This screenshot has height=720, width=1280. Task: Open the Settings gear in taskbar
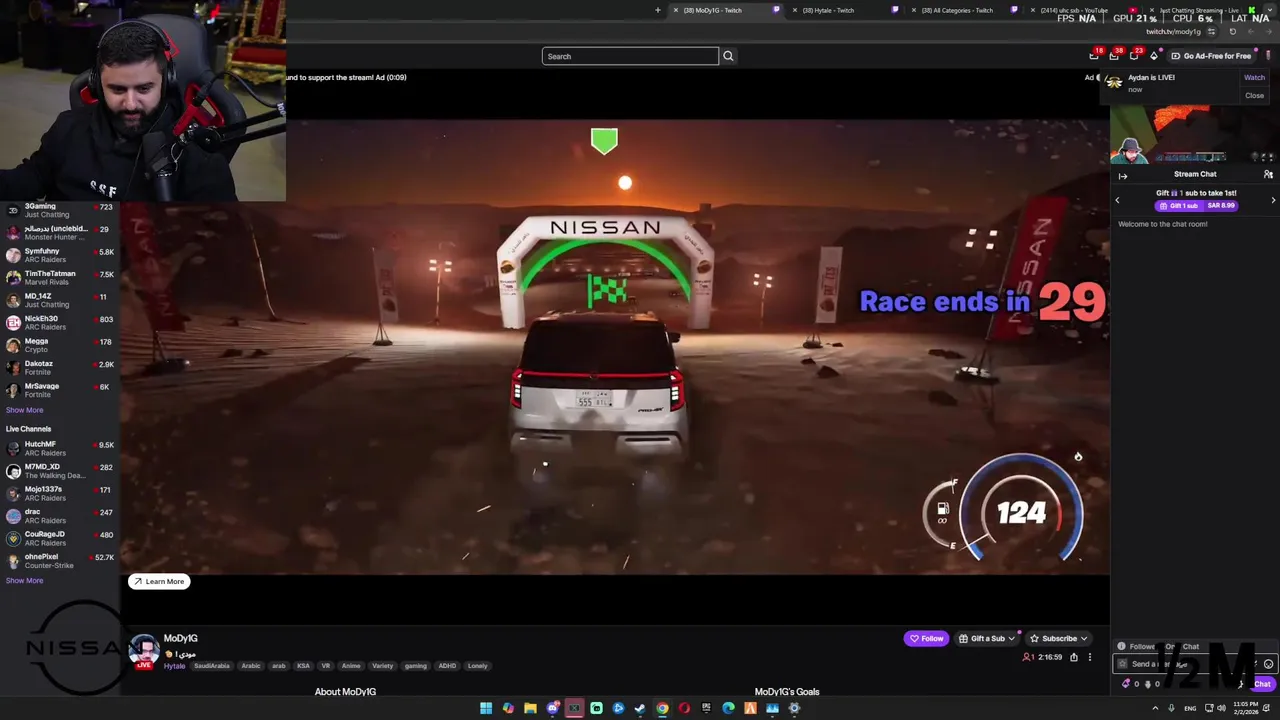(794, 708)
